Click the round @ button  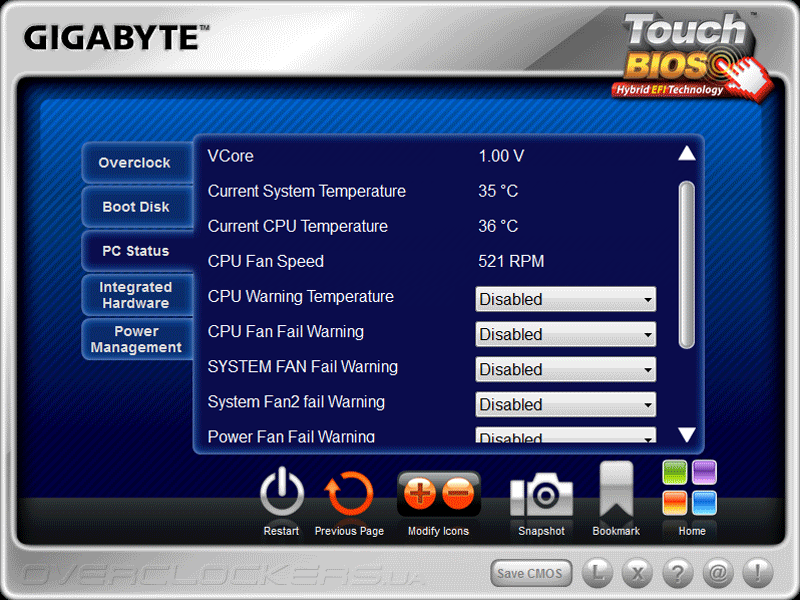[718, 572]
